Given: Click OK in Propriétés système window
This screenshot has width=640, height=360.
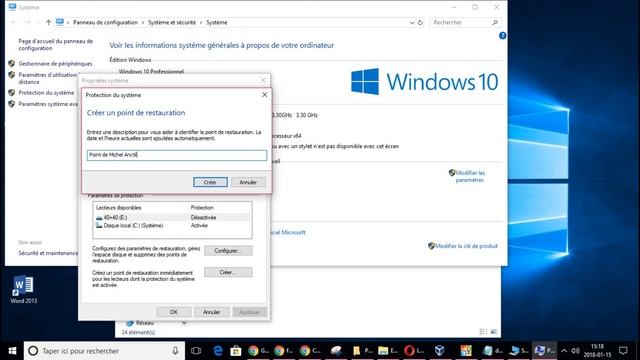Looking at the screenshot, I should [x=174, y=312].
